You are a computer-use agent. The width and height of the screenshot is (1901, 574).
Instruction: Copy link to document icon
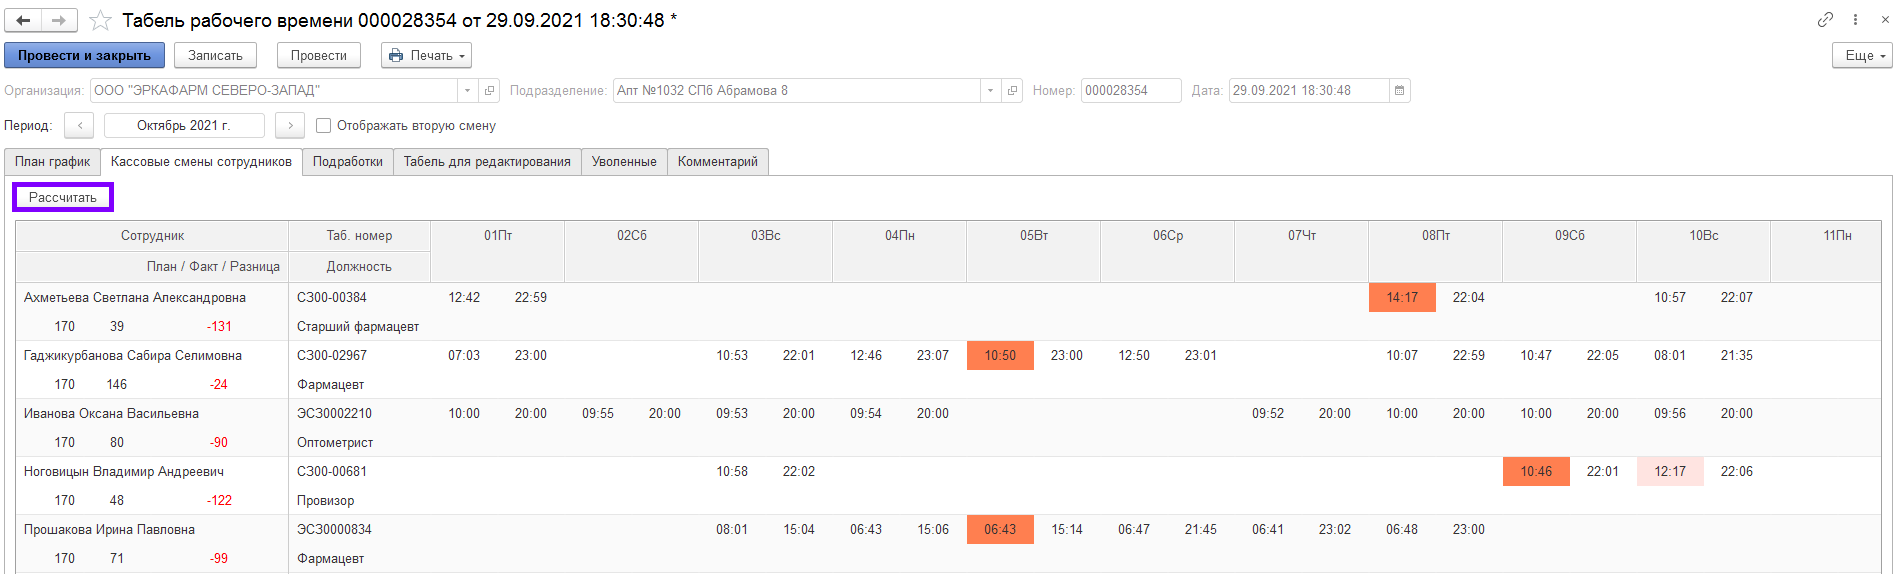1825,20
